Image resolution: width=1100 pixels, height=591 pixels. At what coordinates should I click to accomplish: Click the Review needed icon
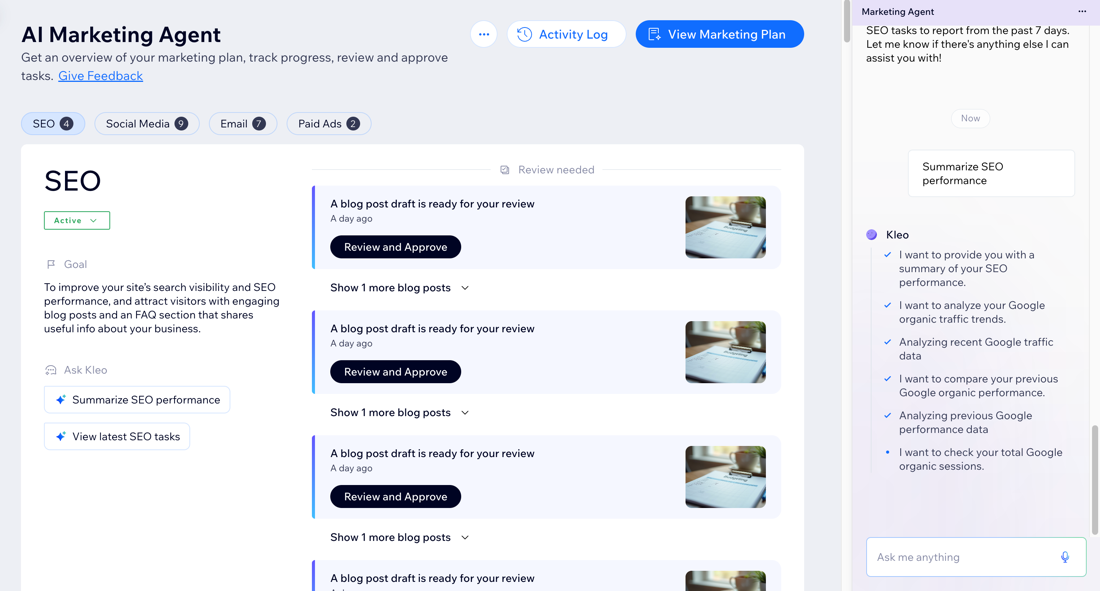coord(504,170)
